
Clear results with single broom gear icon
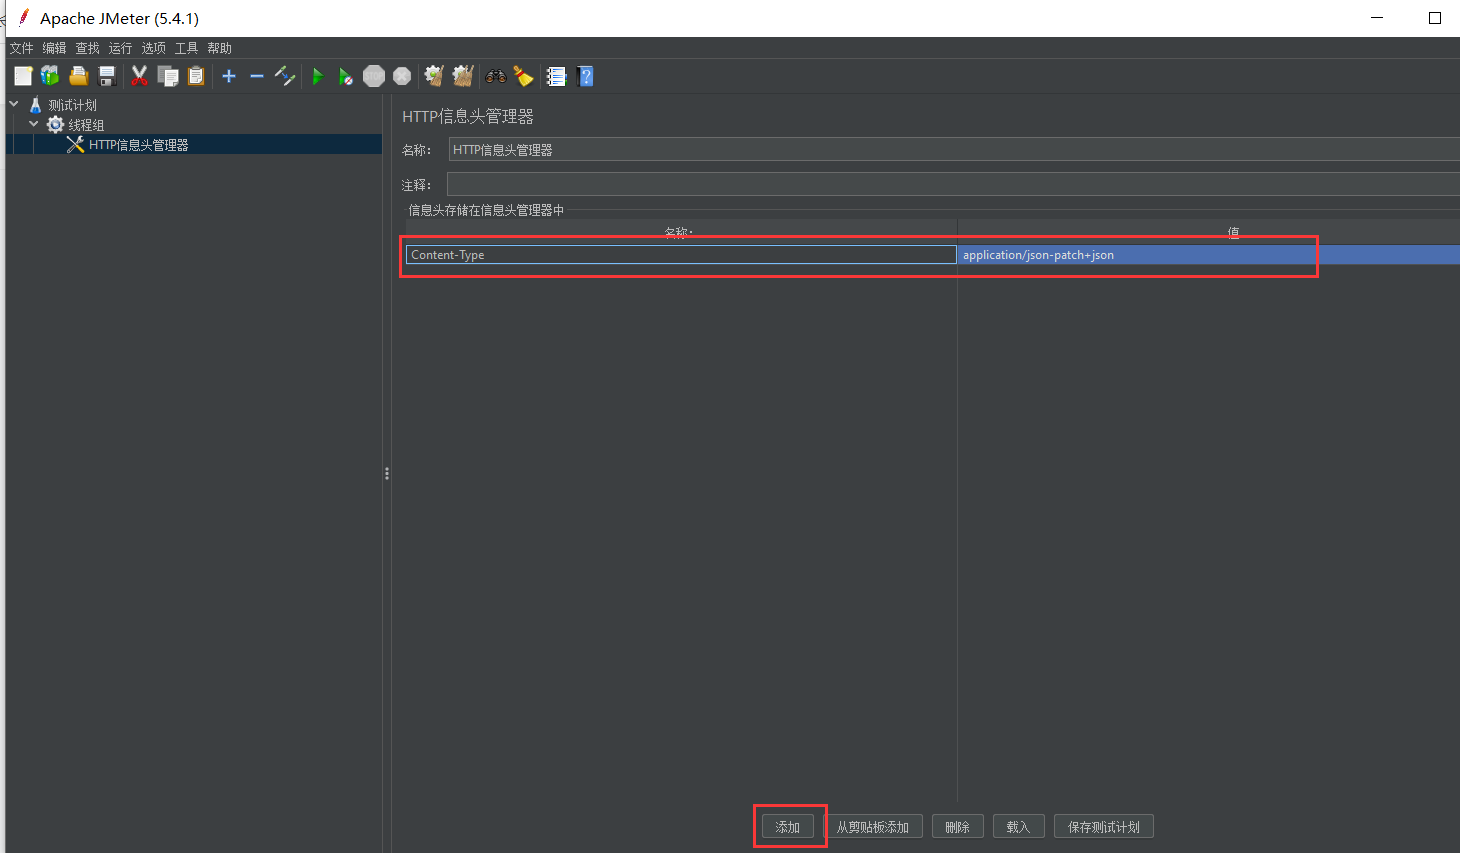(433, 76)
